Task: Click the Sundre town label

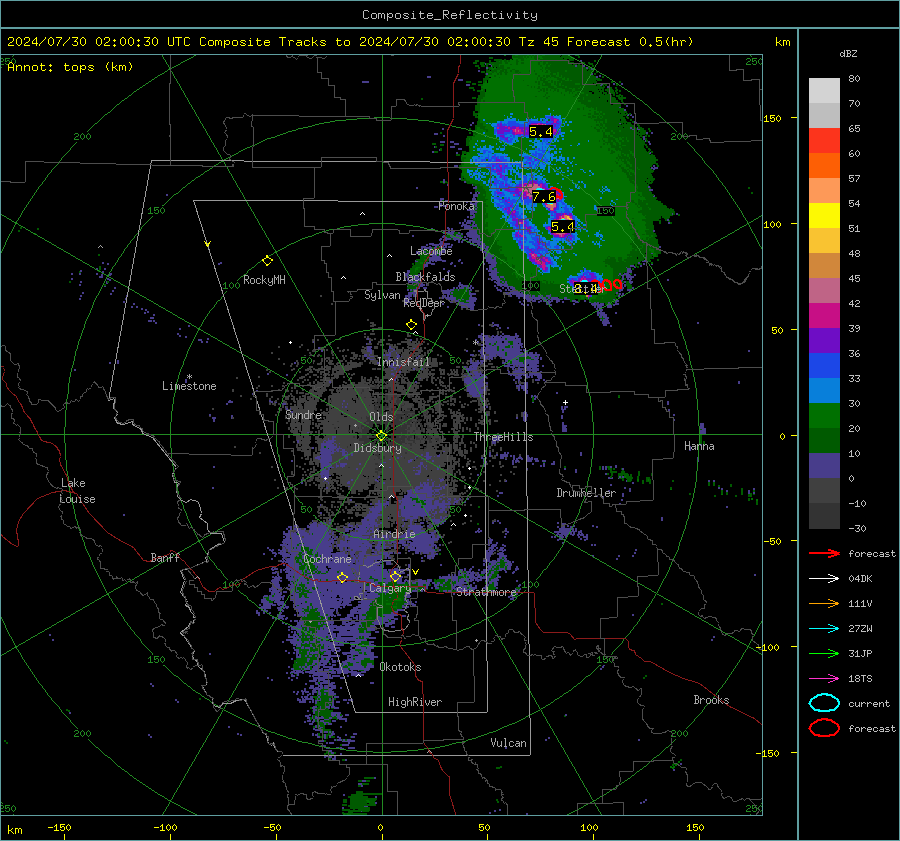Action: pyautogui.click(x=303, y=415)
